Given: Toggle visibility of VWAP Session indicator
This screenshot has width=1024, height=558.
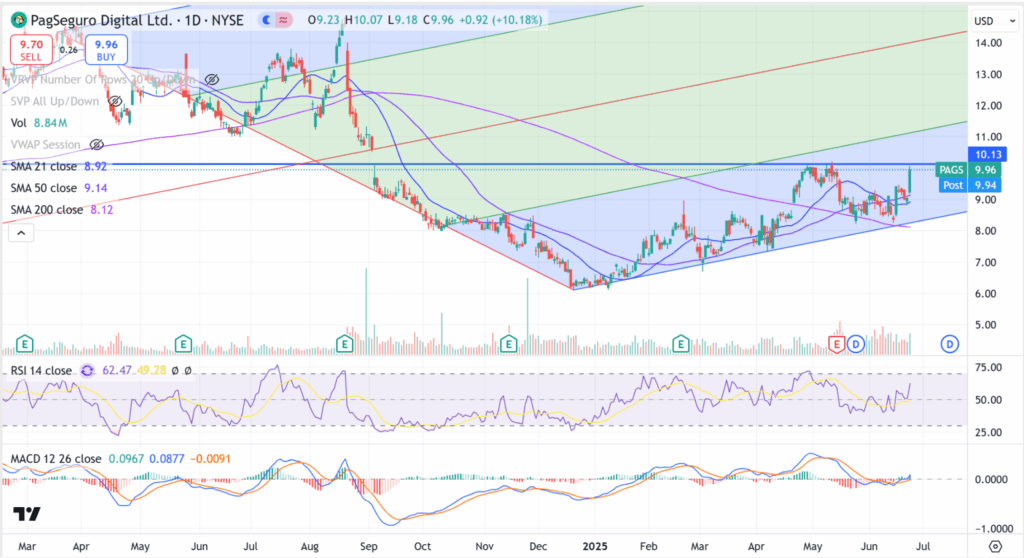Looking at the screenshot, I should (97, 144).
